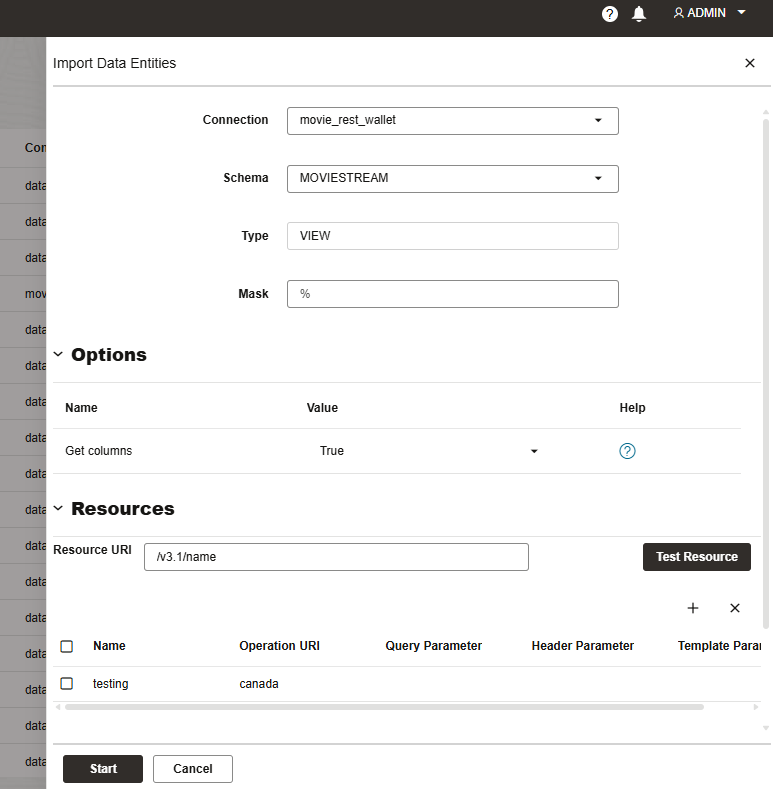Open the Connection dropdown movie_rest_wallet
This screenshot has height=789, width=773.
452,120
